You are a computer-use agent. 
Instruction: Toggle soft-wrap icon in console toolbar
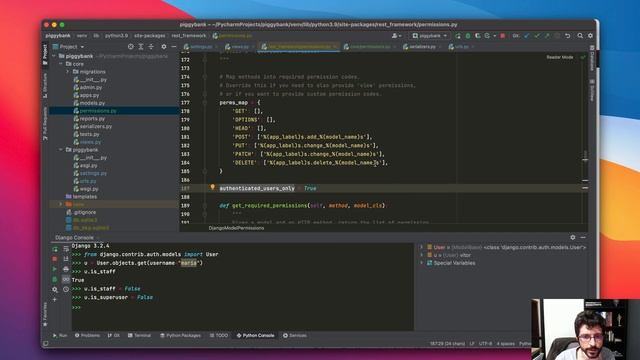(x=66, y=249)
